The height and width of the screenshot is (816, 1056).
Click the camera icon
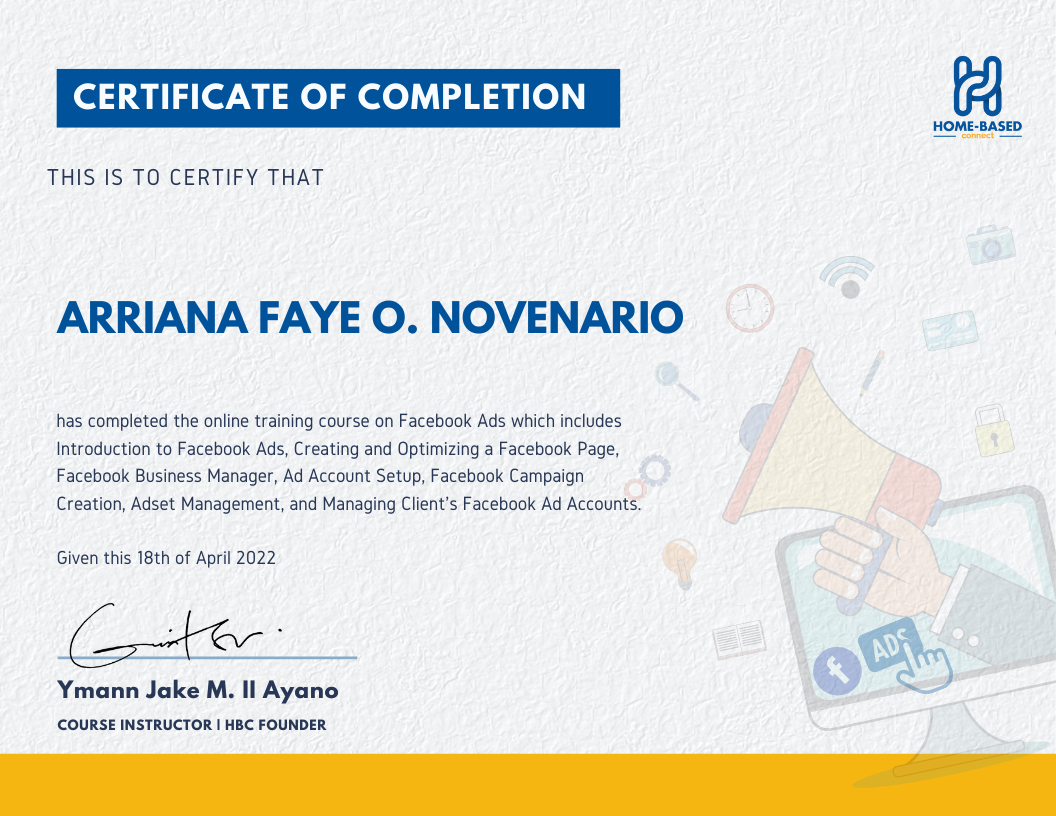pos(991,244)
